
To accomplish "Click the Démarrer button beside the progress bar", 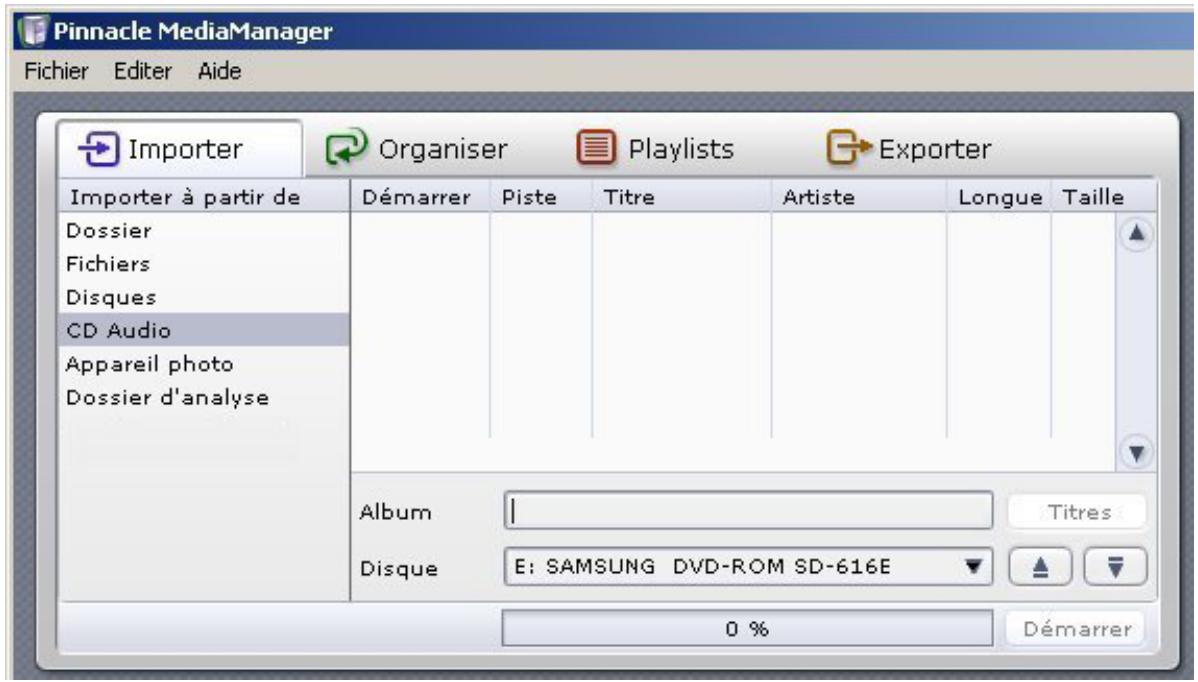I will coord(1077,629).
